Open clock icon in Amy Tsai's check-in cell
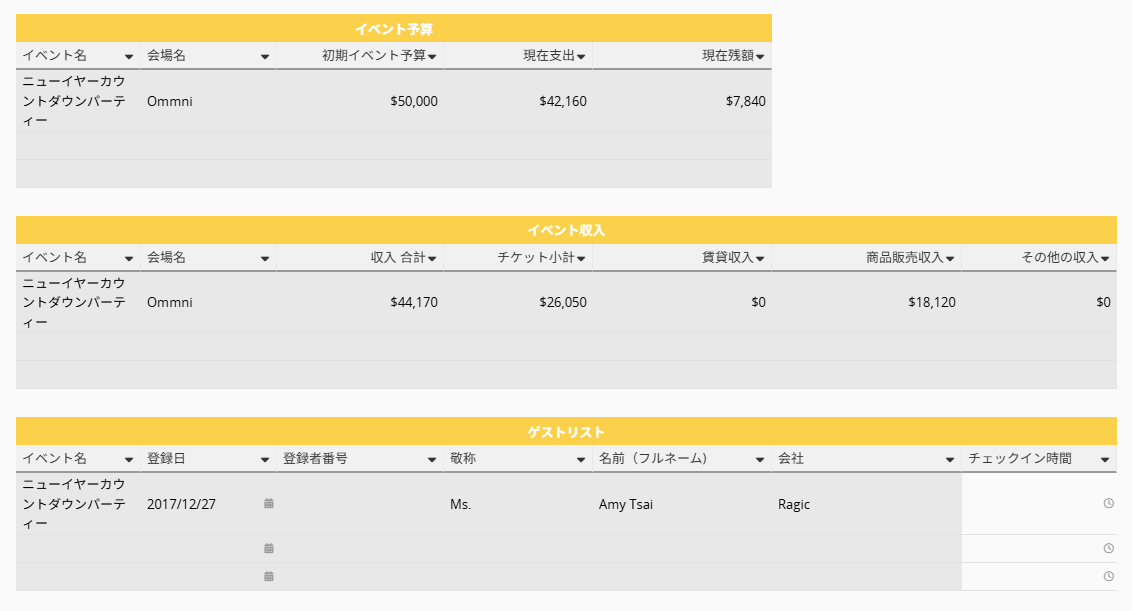 (x=1109, y=503)
